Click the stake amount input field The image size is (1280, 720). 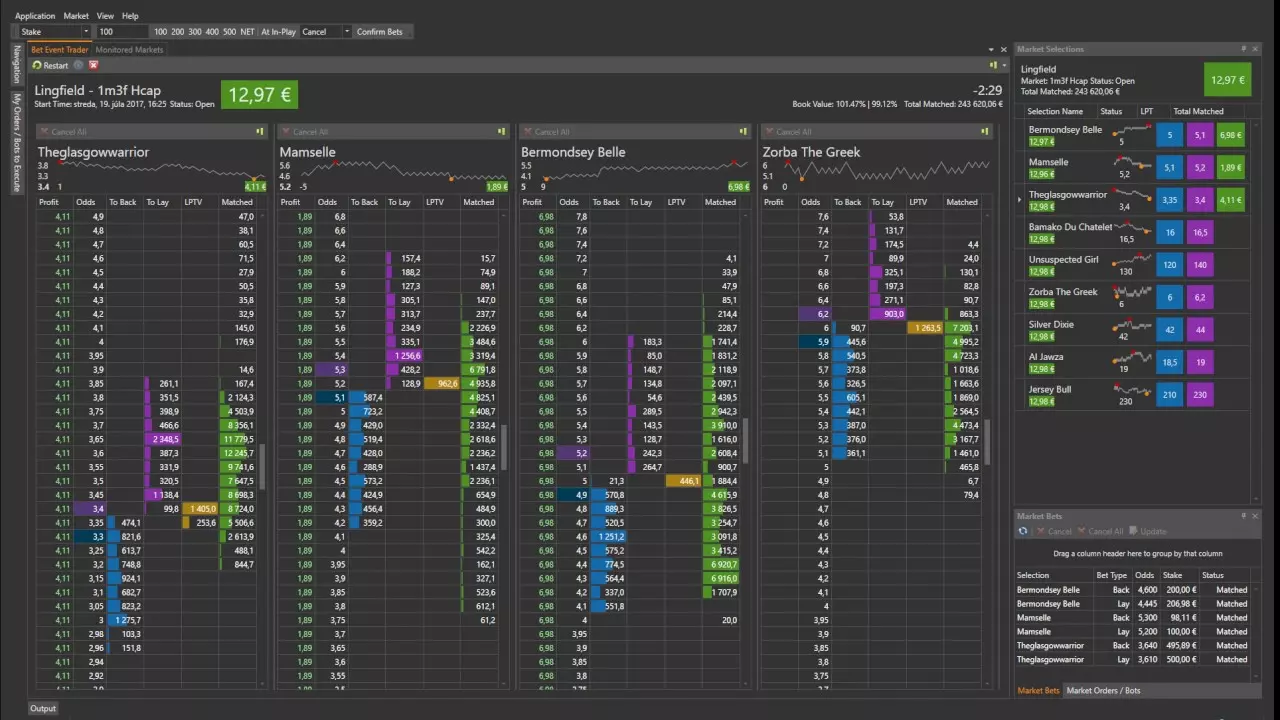click(x=122, y=32)
